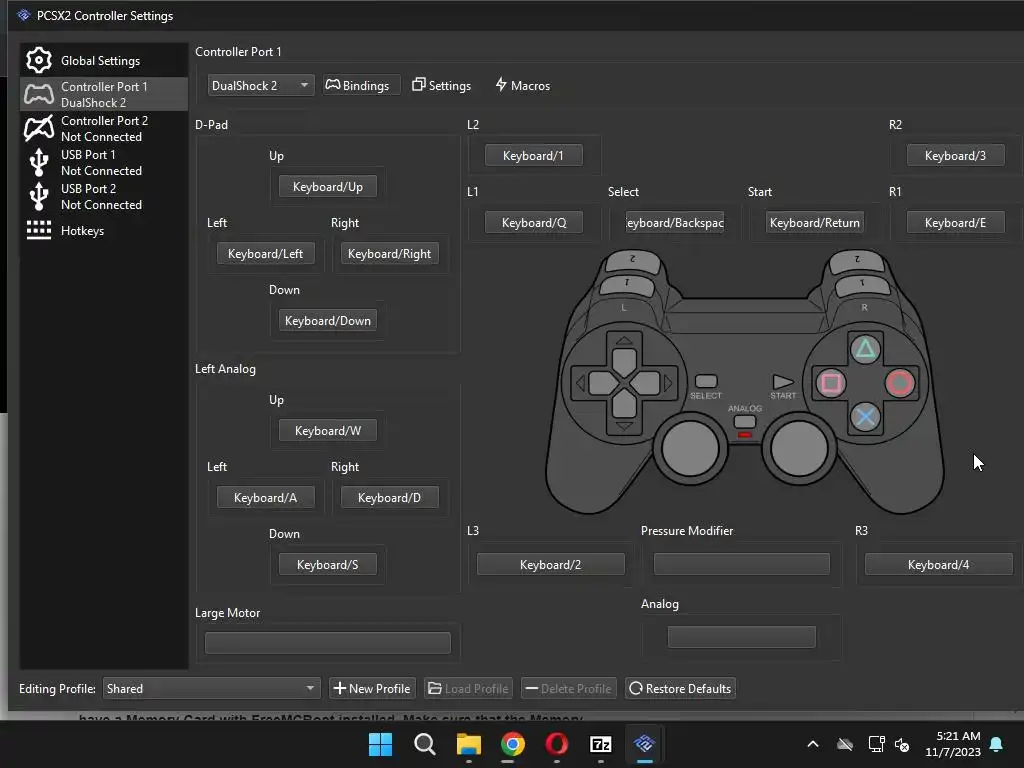Rebind Select Keyboard/Backspace button
1024x768 pixels.
pos(675,223)
